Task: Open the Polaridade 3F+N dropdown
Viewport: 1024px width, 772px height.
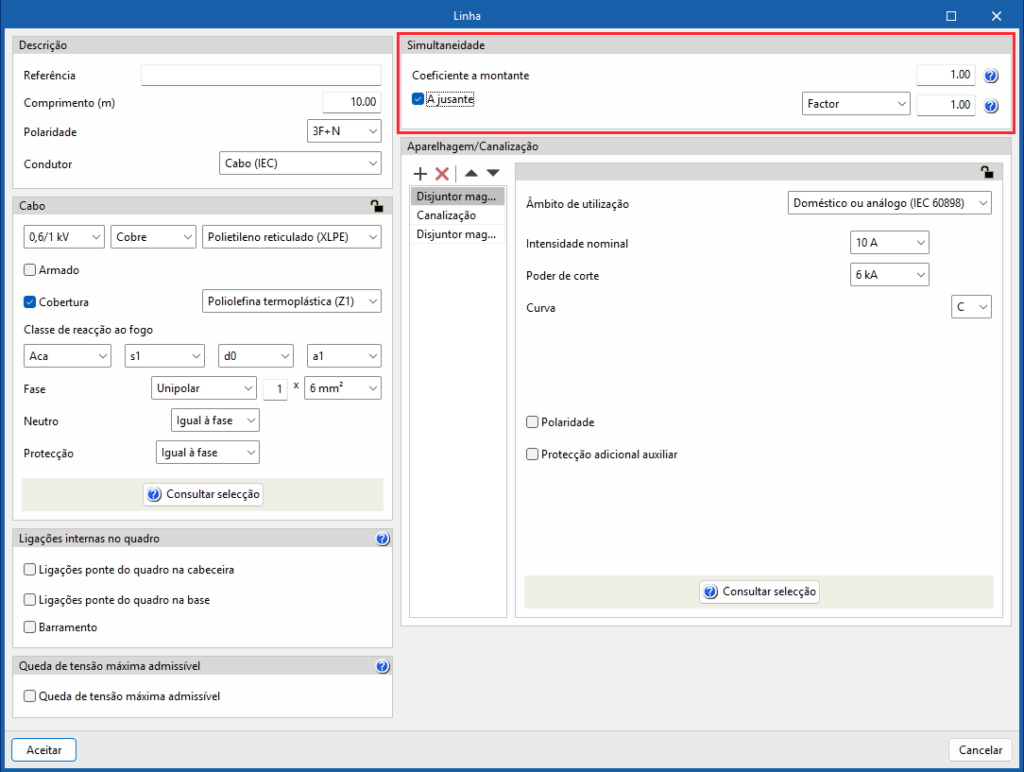Action: (344, 131)
